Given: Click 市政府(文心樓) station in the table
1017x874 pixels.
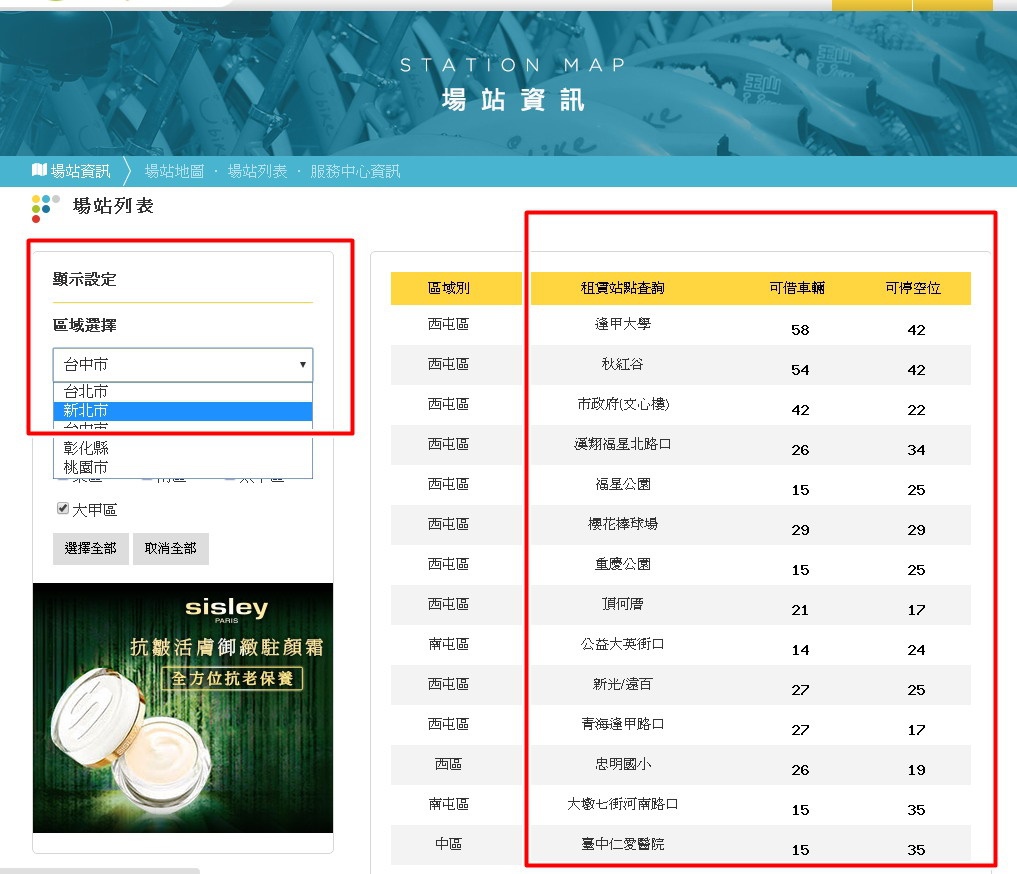Looking at the screenshot, I should 622,404.
